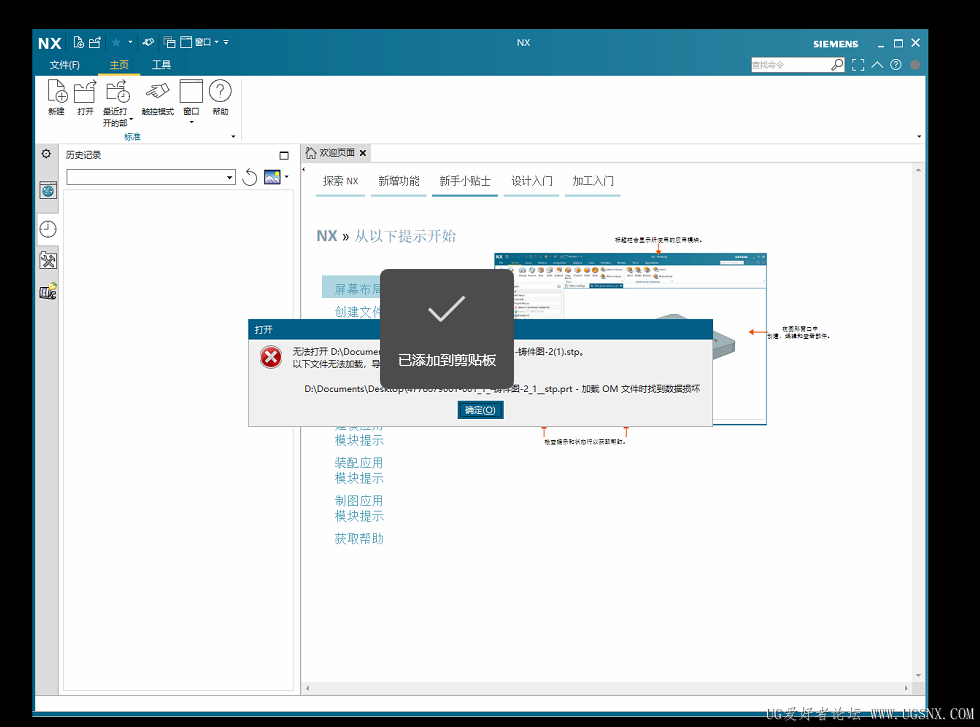Image resolution: width=980 pixels, height=727 pixels.
Task: Click the horizontal scrollbar right arrow
Action: click(x=906, y=688)
